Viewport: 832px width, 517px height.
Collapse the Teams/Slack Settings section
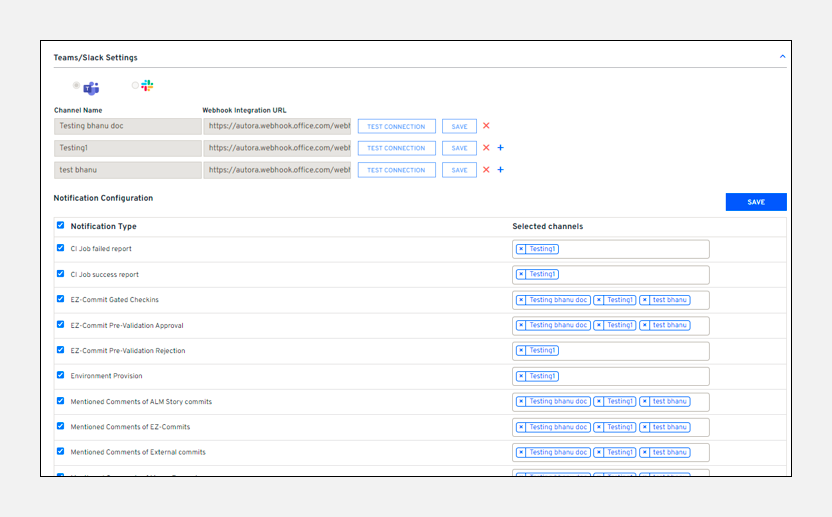point(782,58)
